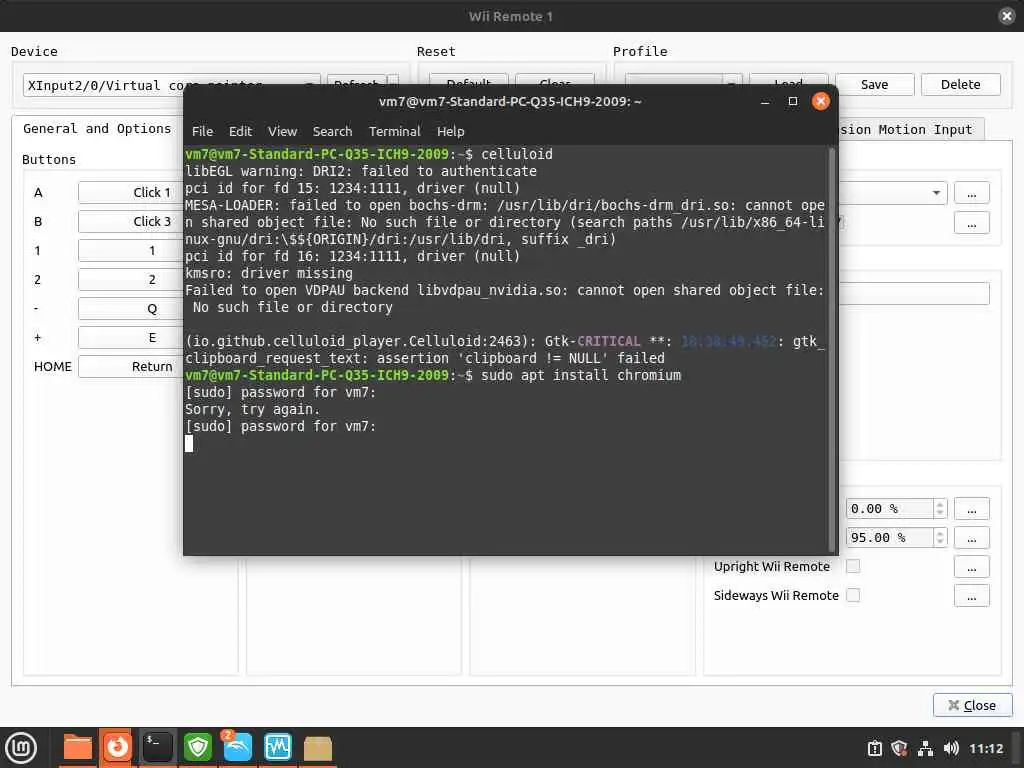This screenshot has width=1024, height=768.
Task: Click the 'Sorry, try again.' terminal line
Action: point(252,409)
